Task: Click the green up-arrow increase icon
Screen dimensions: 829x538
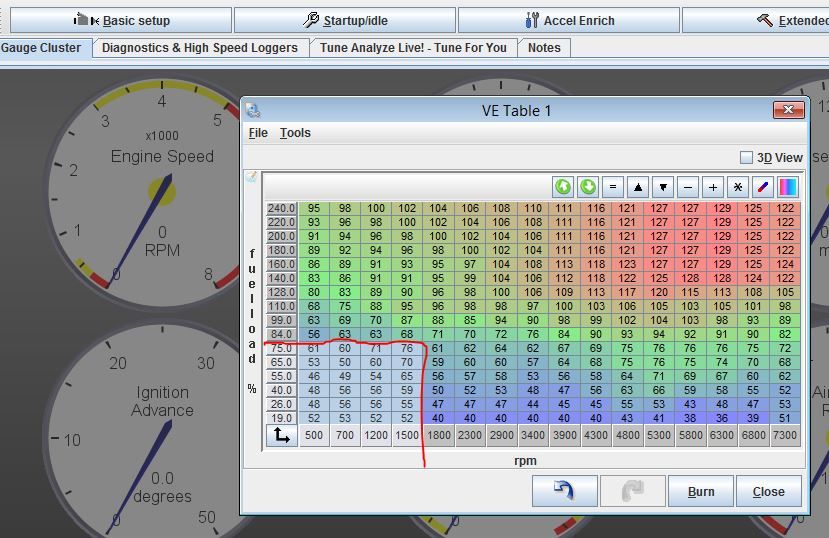Action: click(x=563, y=187)
